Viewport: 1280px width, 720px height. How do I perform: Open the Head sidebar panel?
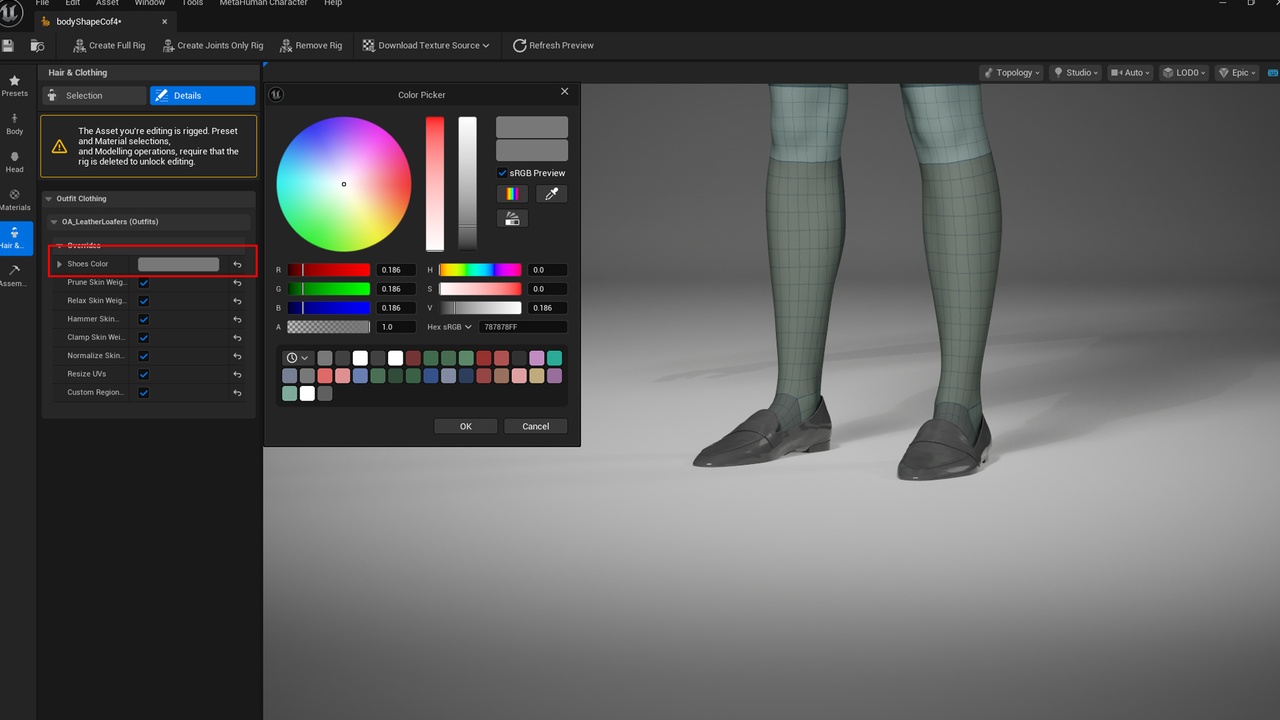14,162
